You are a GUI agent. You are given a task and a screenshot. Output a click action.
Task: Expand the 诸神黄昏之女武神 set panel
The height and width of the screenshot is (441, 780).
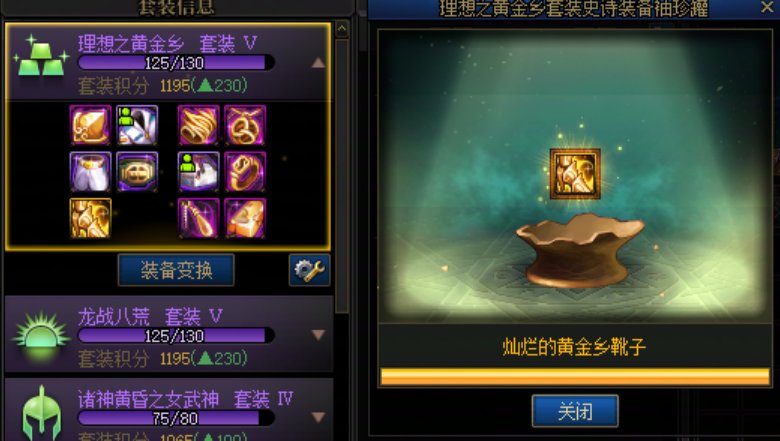pyautogui.click(x=318, y=416)
